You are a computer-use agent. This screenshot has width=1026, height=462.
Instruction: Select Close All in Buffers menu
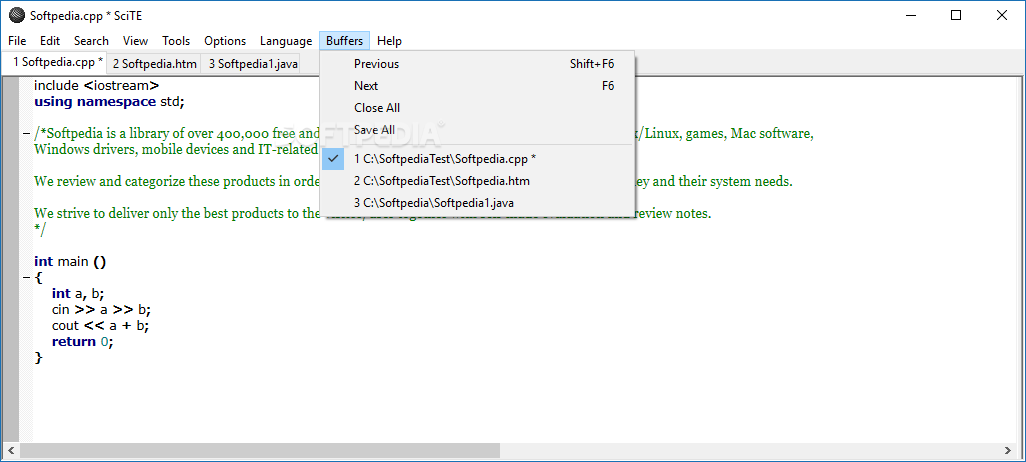477,108
